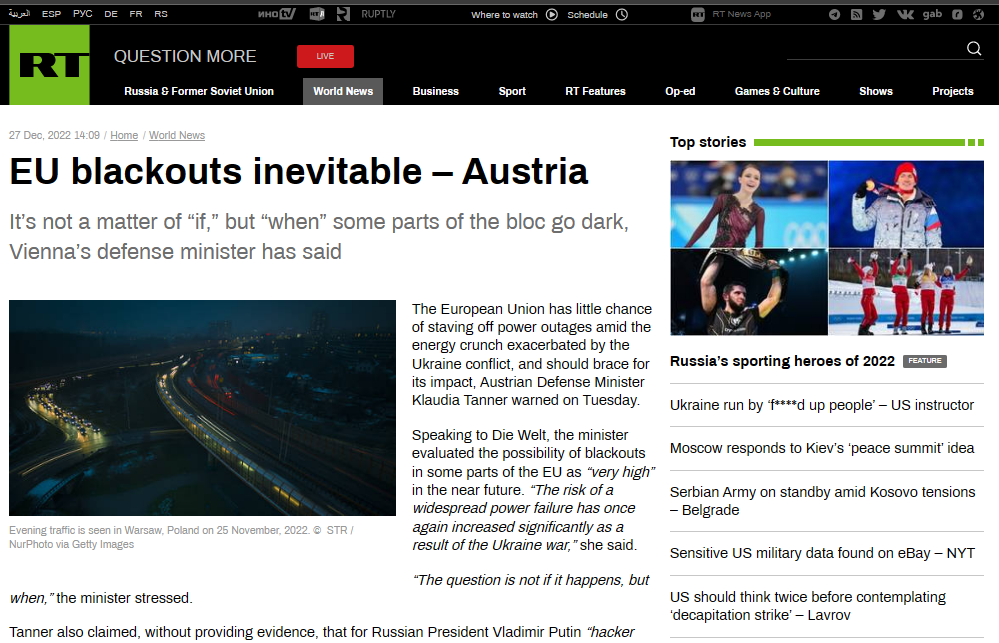Open the ИНОТВ logo link
The image size is (999, 643).
(277, 14)
